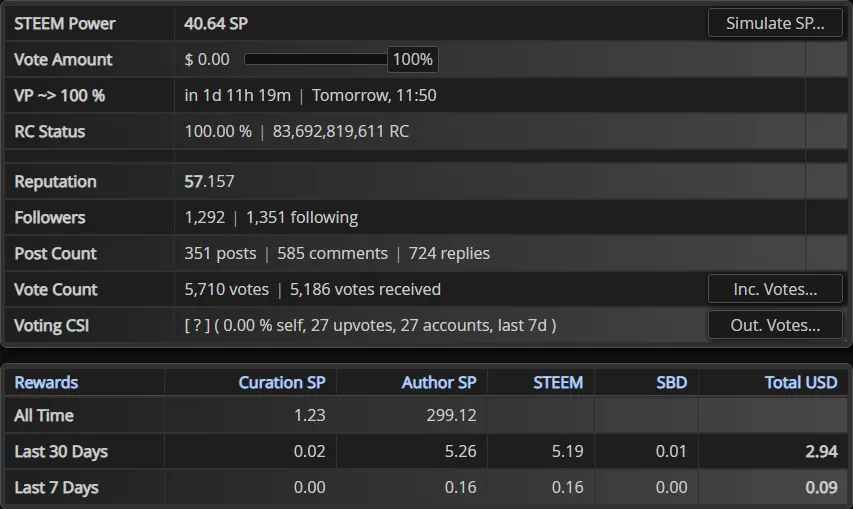The height and width of the screenshot is (509, 853).
Task: Click the SBD column header
Action: point(672,382)
